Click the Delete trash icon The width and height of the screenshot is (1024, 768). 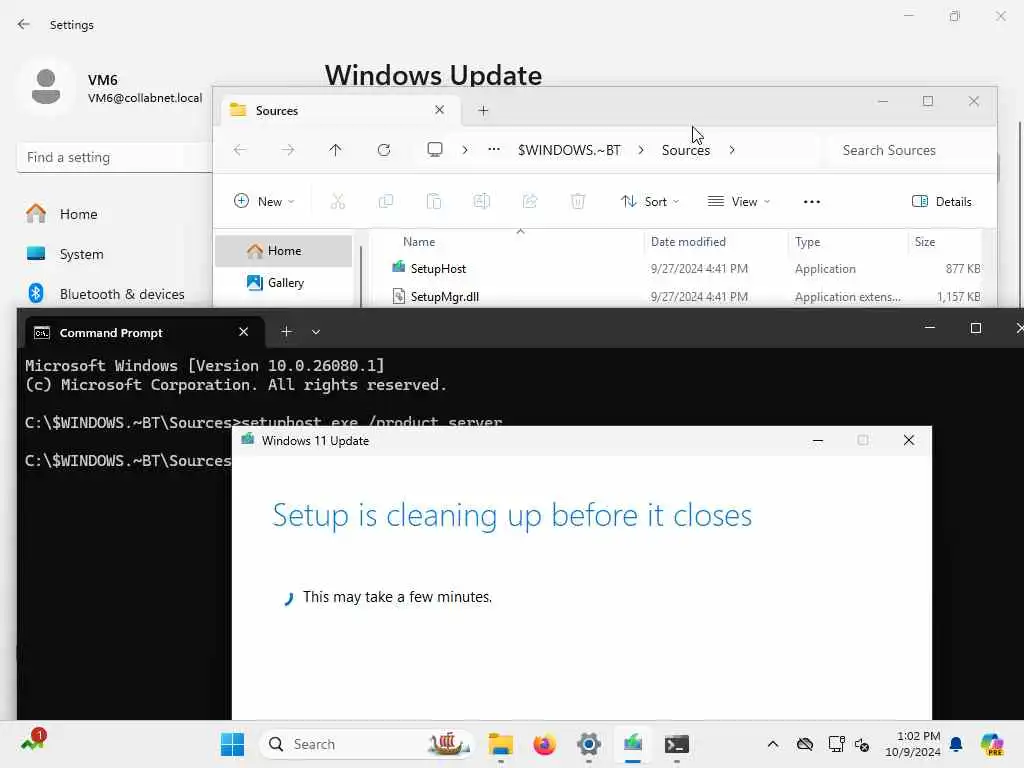pyautogui.click(x=578, y=201)
